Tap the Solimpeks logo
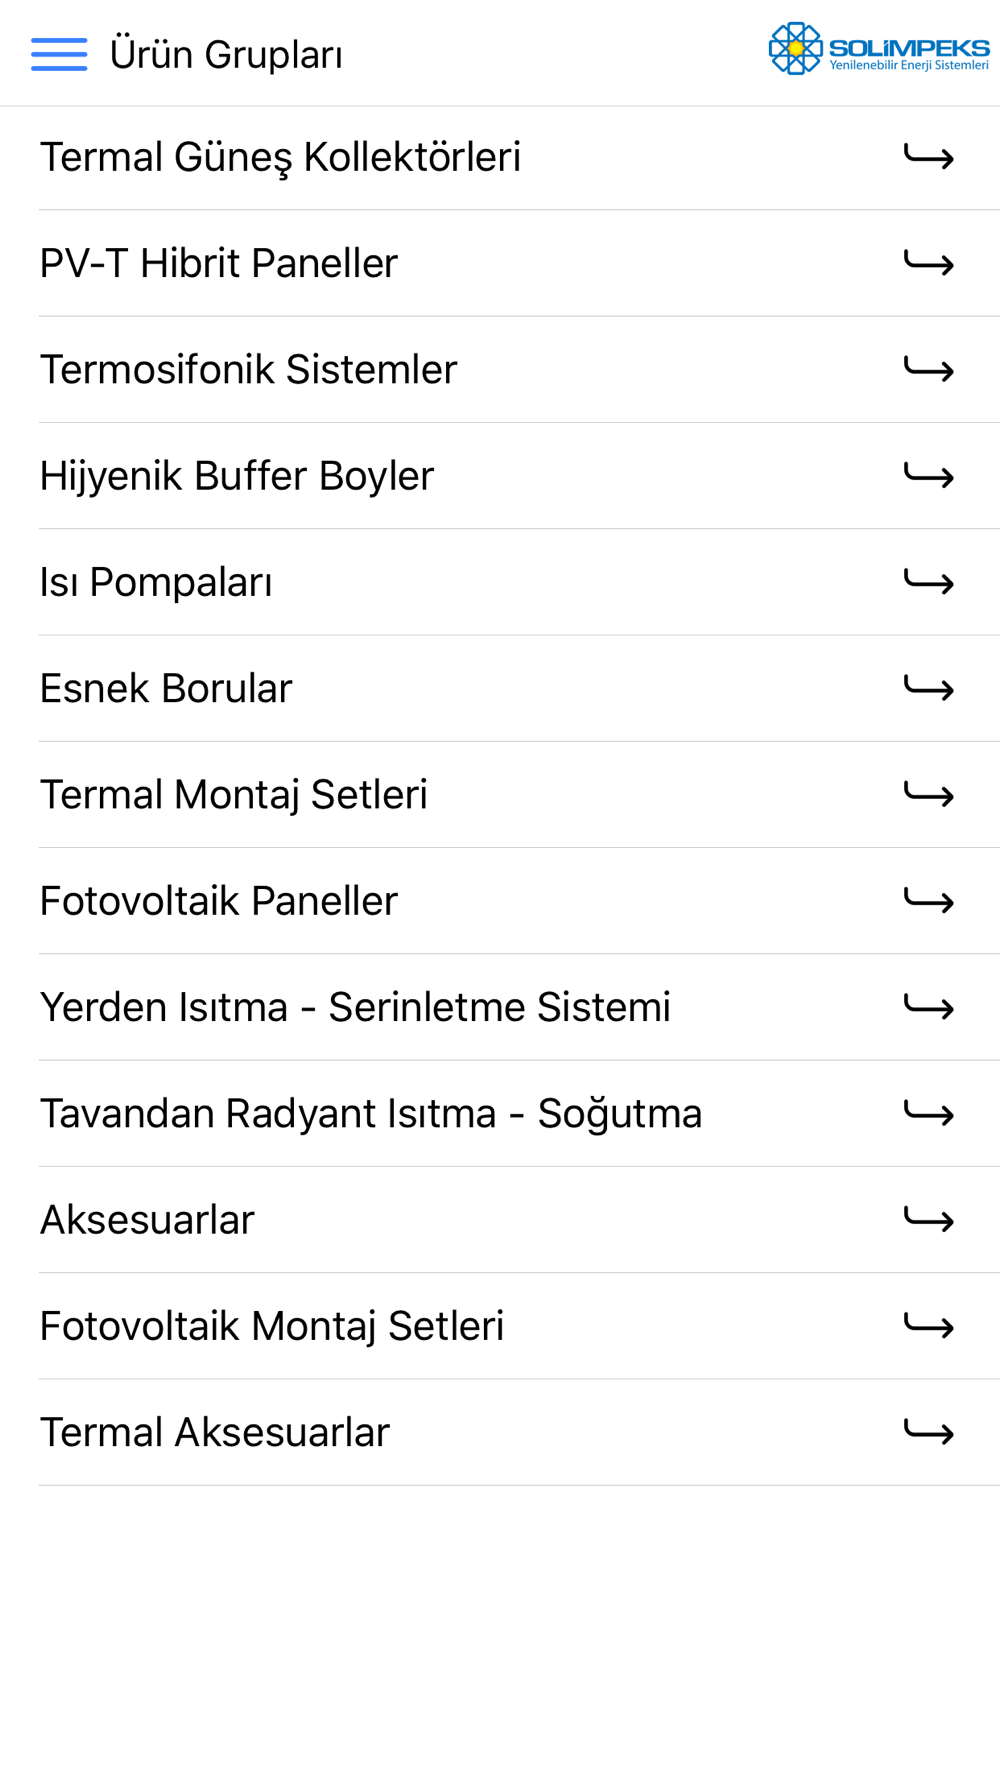The height and width of the screenshot is (1778, 1000). (x=879, y=49)
